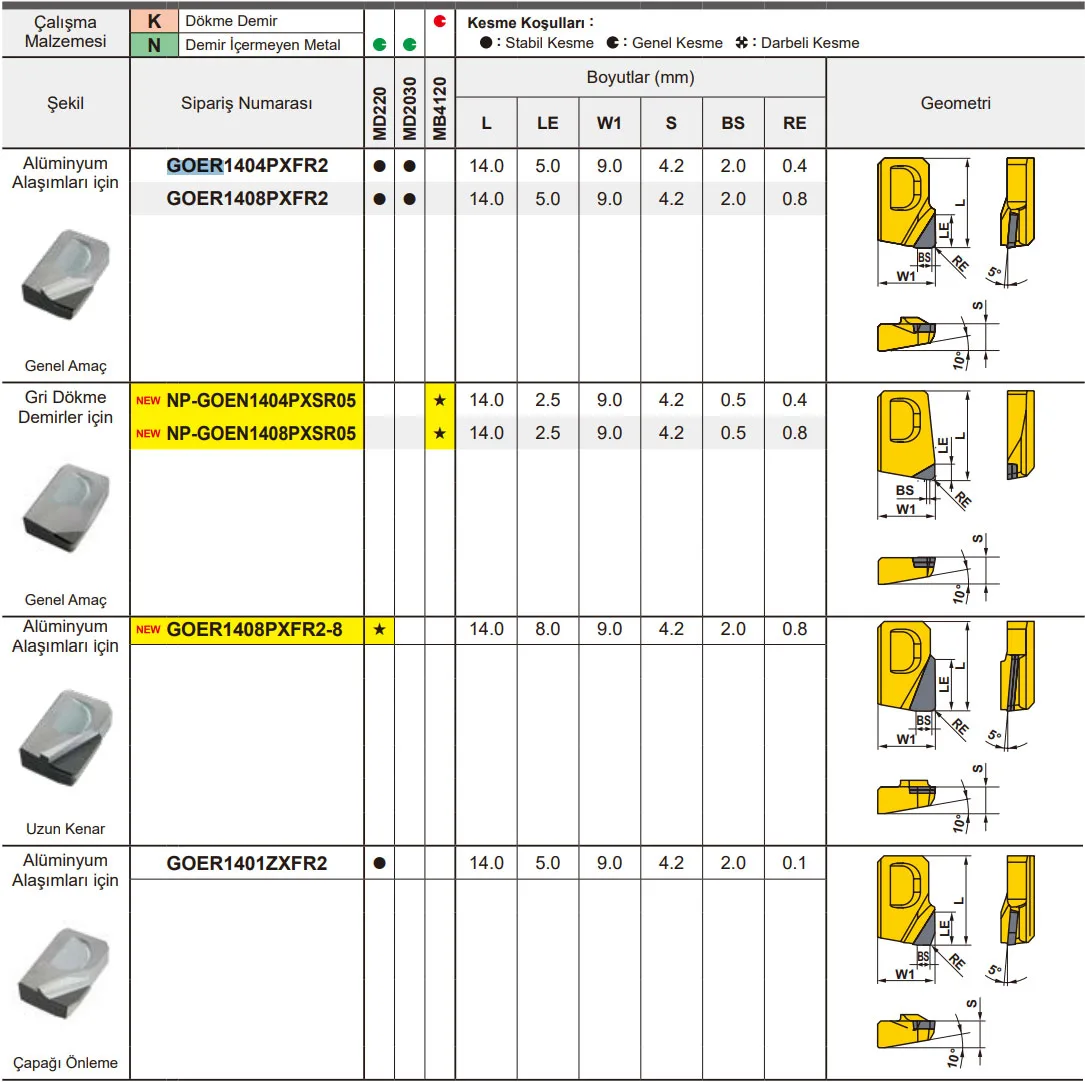Click the Sipariş Numarası column header
The width and height of the screenshot is (1085, 1082).
[247, 104]
